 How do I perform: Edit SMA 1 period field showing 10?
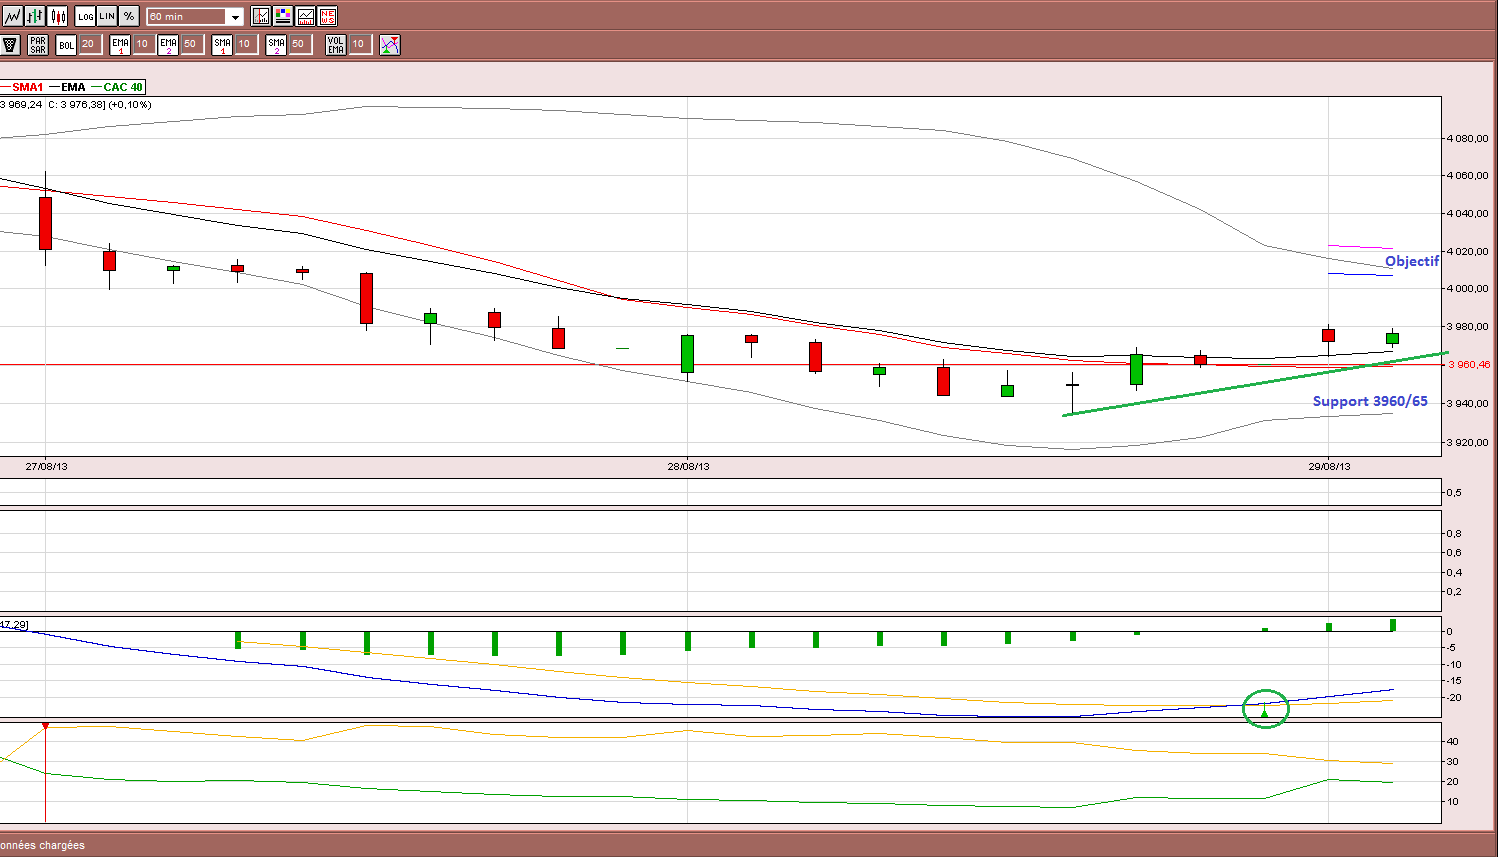[246, 44]
